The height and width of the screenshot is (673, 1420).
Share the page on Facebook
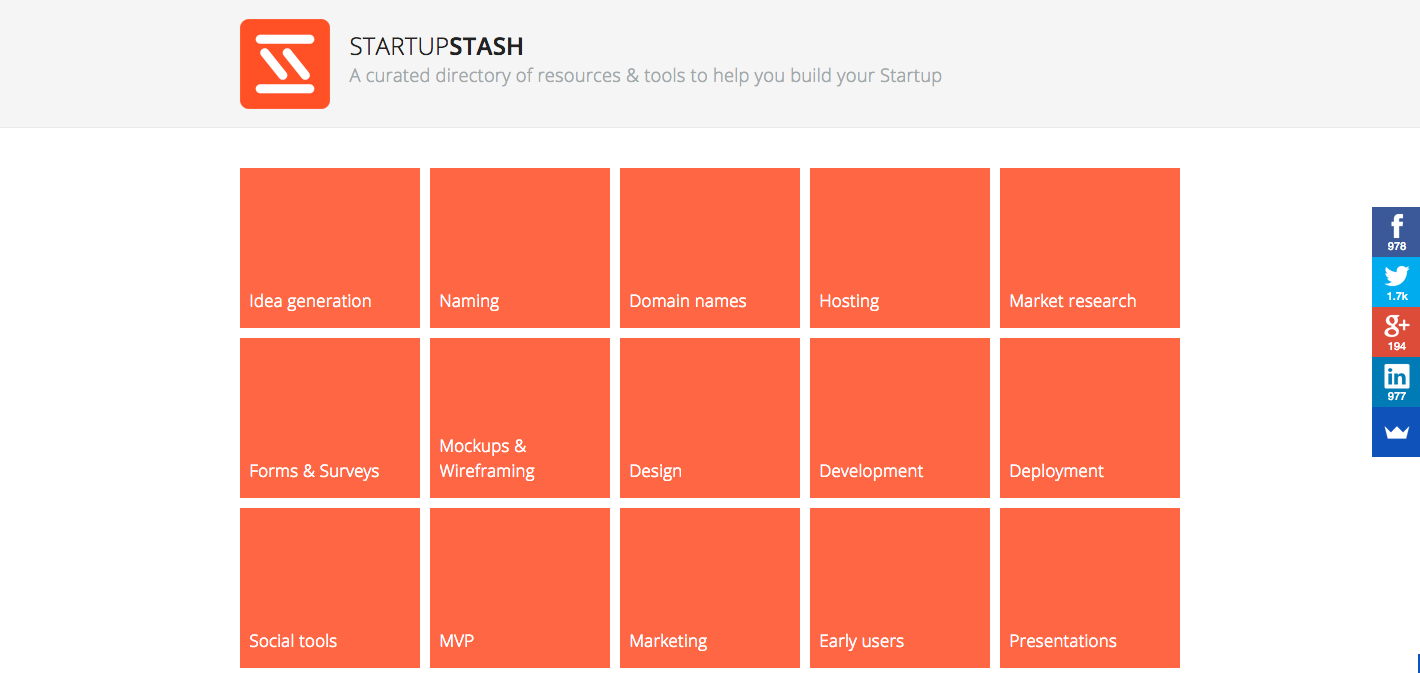1396,232
